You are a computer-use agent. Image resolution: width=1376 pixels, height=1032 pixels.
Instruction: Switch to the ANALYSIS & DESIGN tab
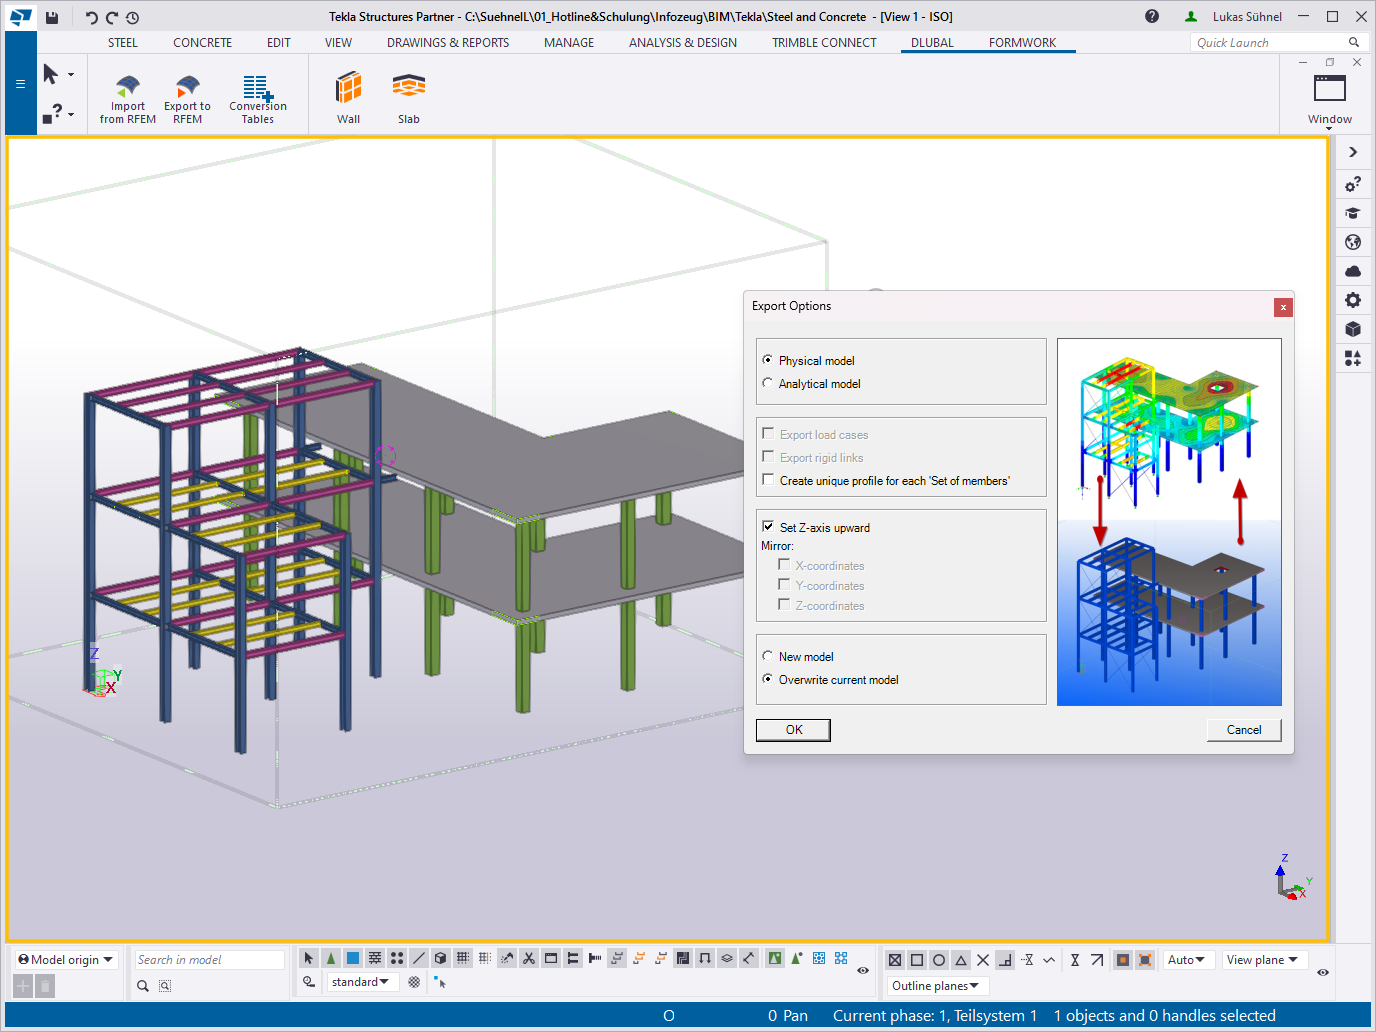coord(683,42)
